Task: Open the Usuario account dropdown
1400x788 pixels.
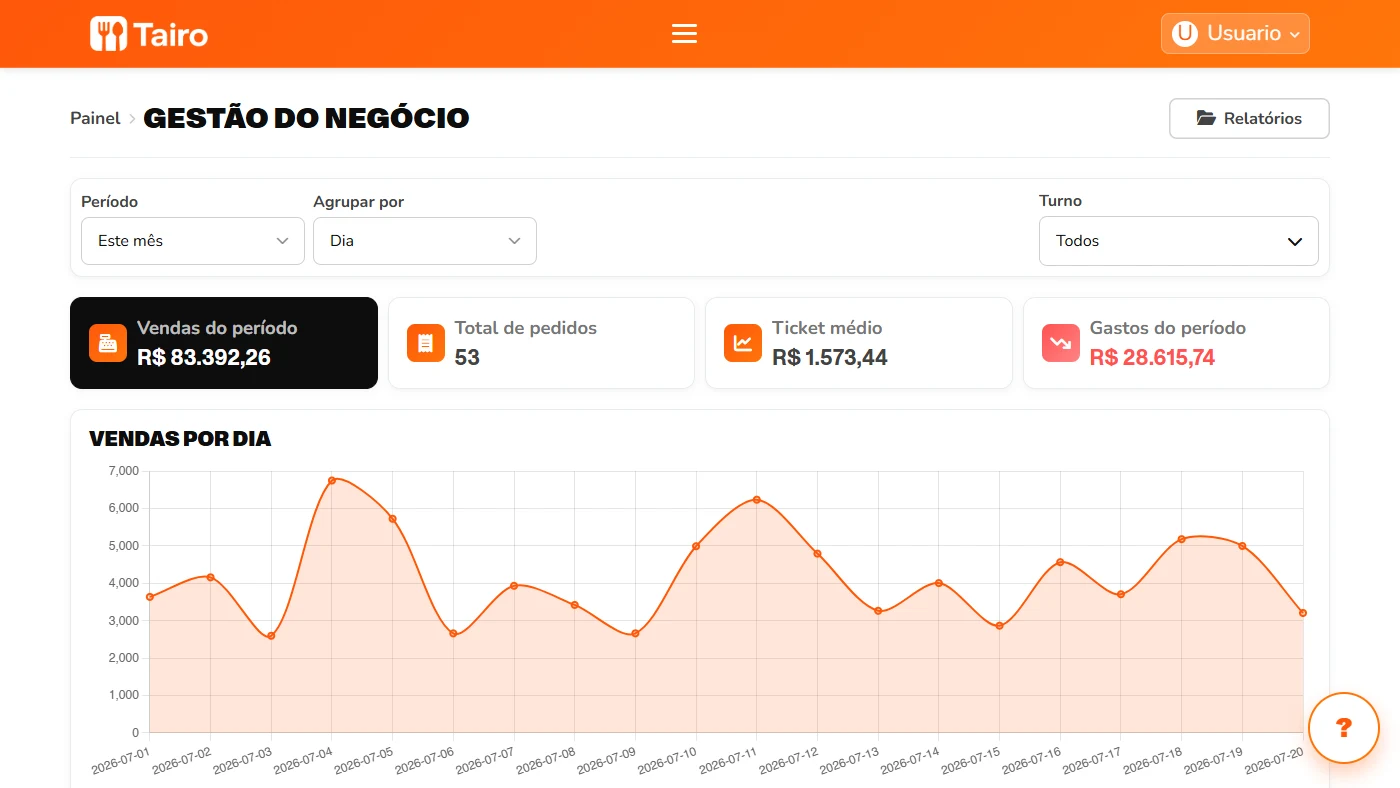Action: (1235, 33)
